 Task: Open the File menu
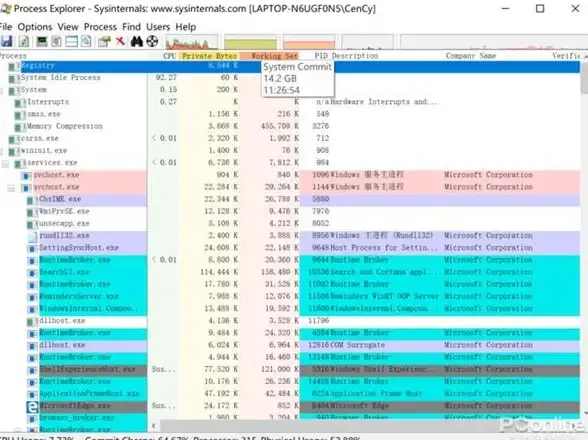(x=6, y=27)
